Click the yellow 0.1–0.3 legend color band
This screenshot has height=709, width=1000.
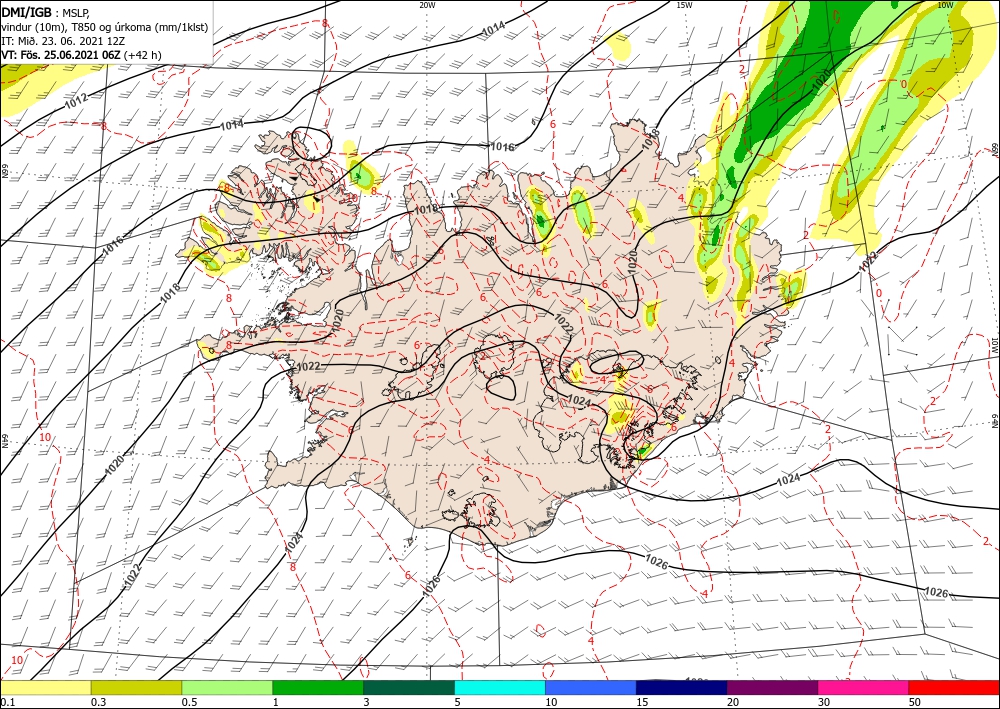tap(45, 687)
